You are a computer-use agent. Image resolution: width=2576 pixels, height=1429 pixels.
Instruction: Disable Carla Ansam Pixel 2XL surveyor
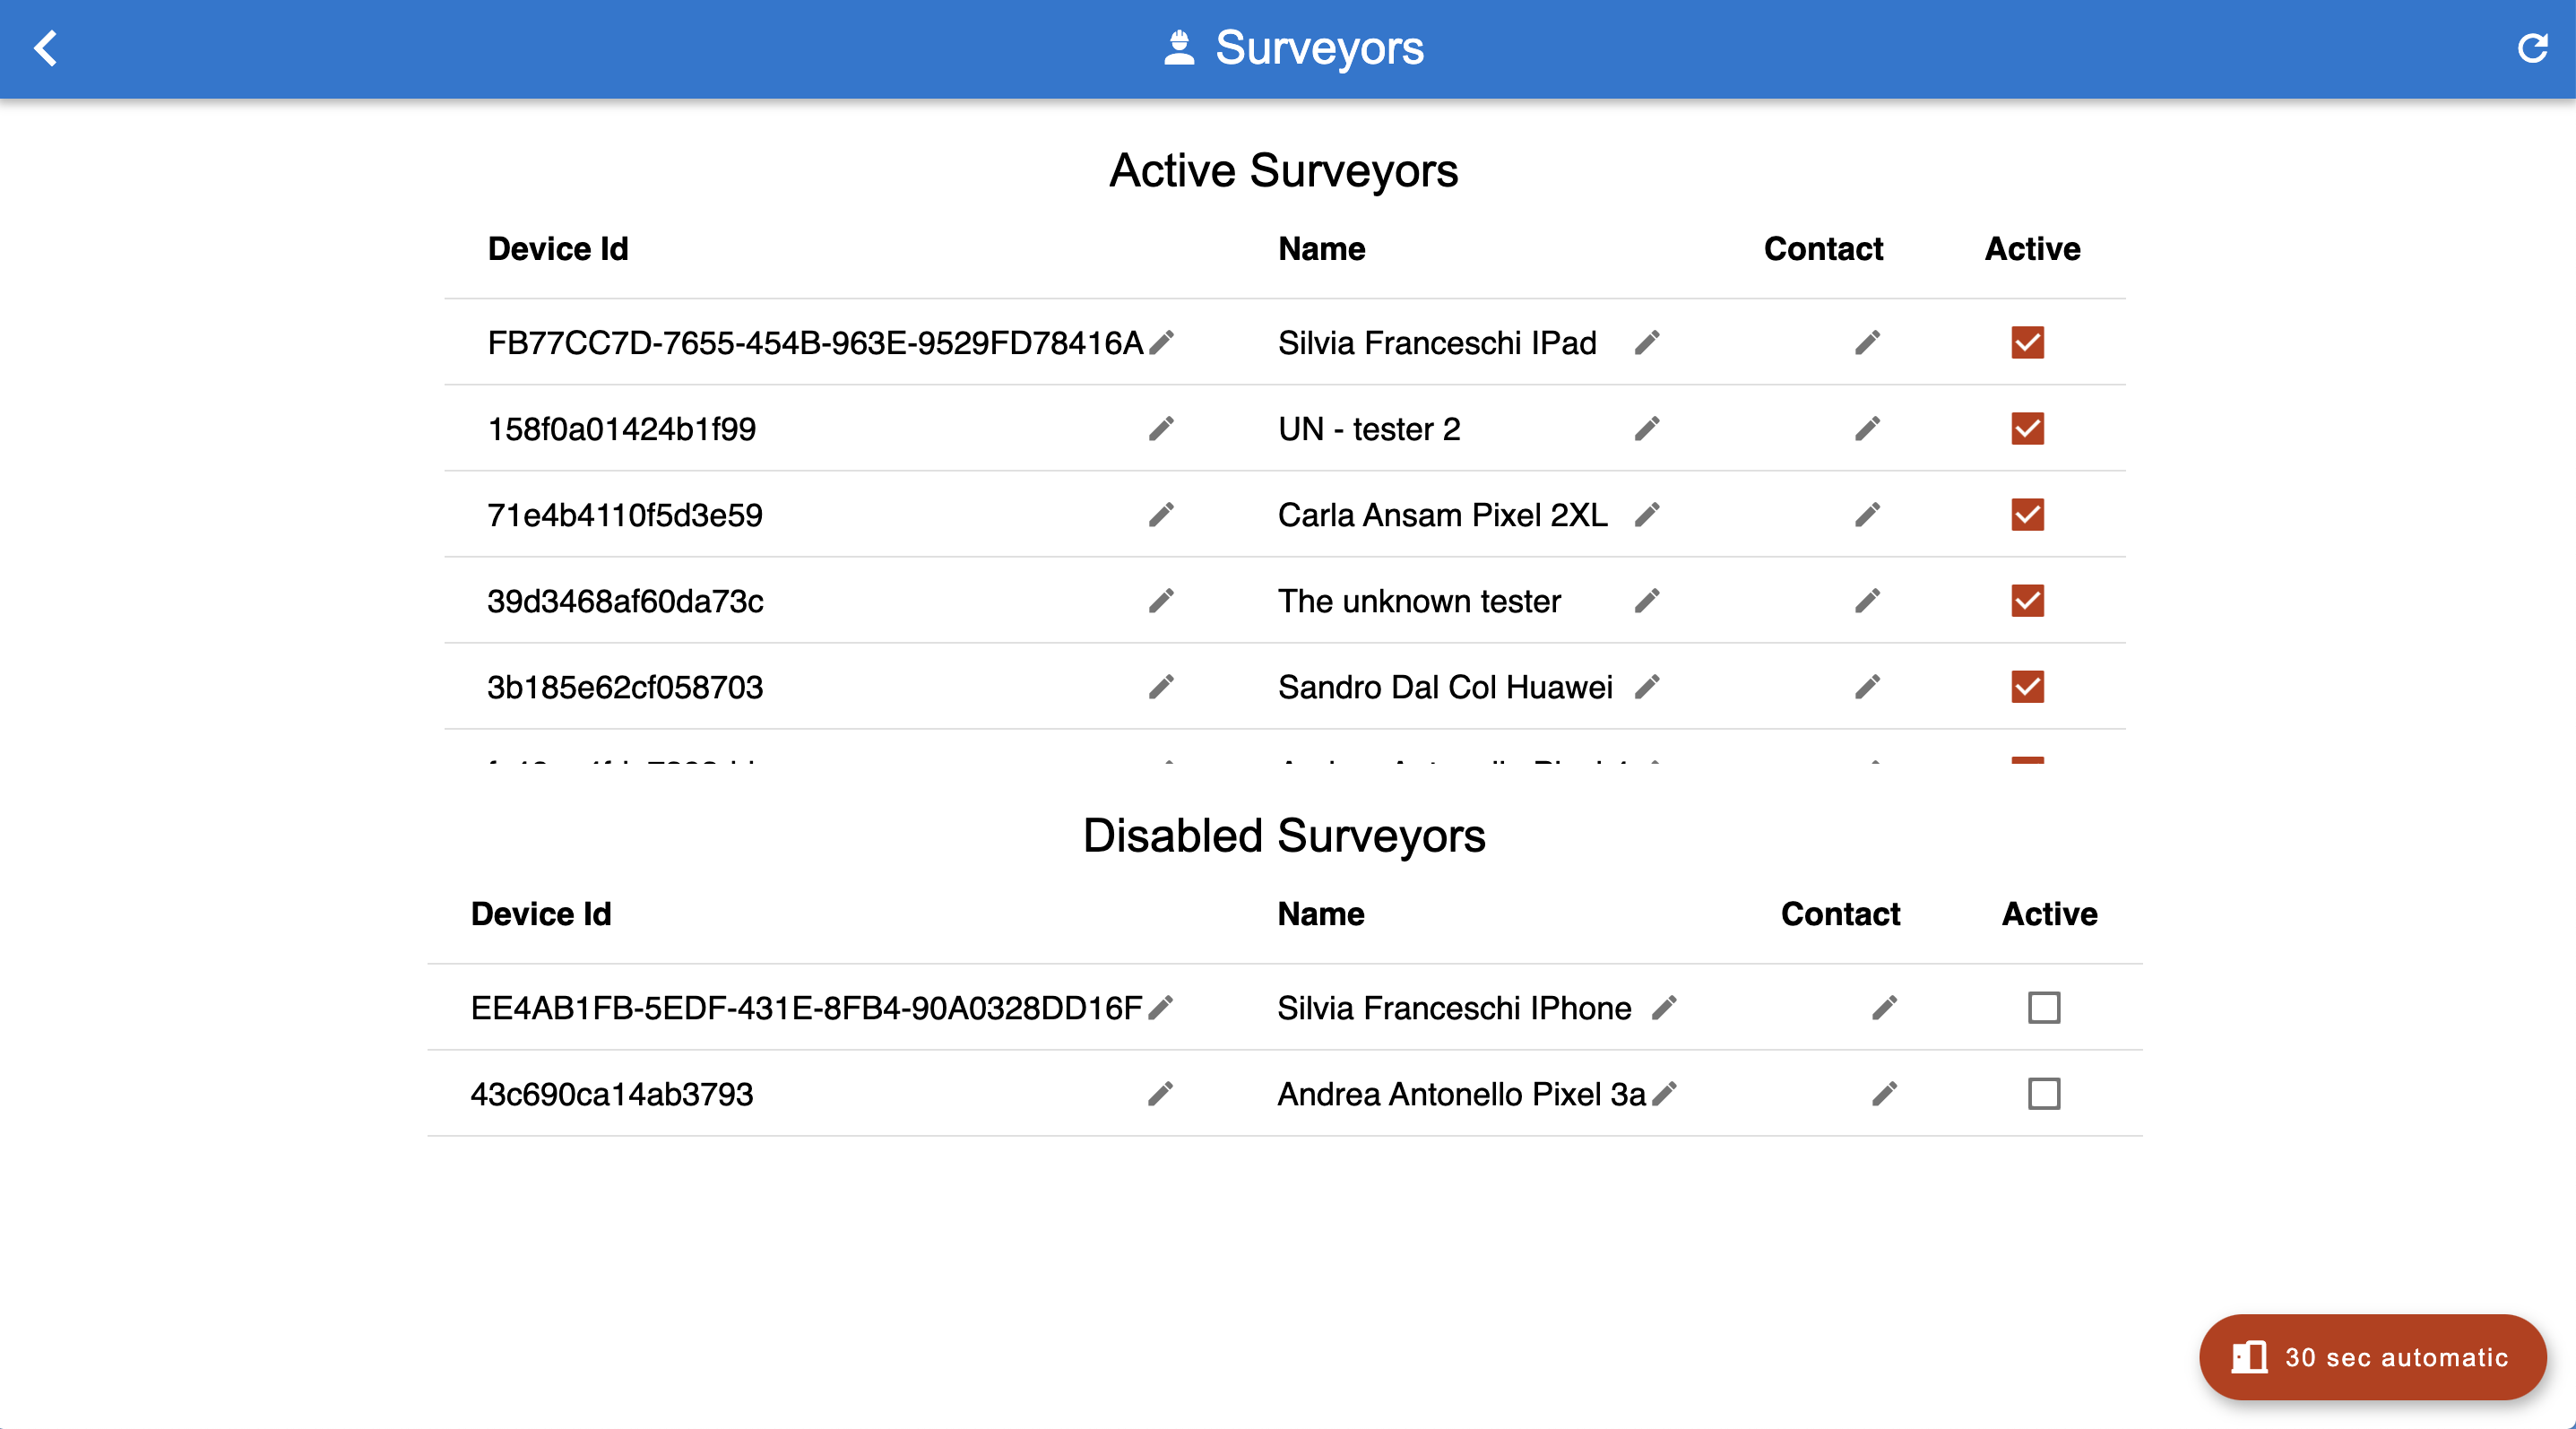click(x=2028, y=515)
